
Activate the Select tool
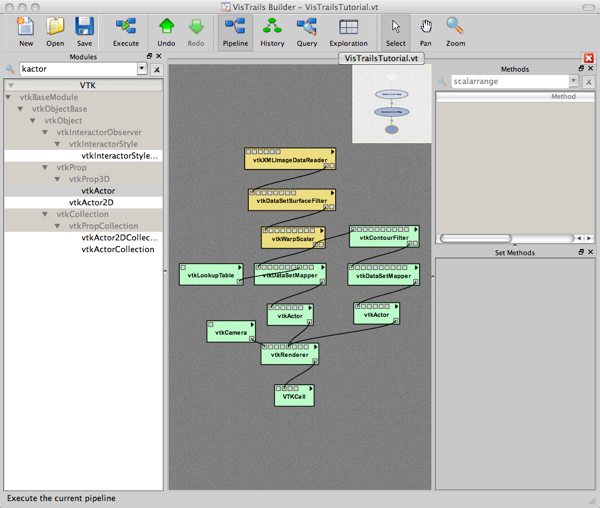[396, 32]
